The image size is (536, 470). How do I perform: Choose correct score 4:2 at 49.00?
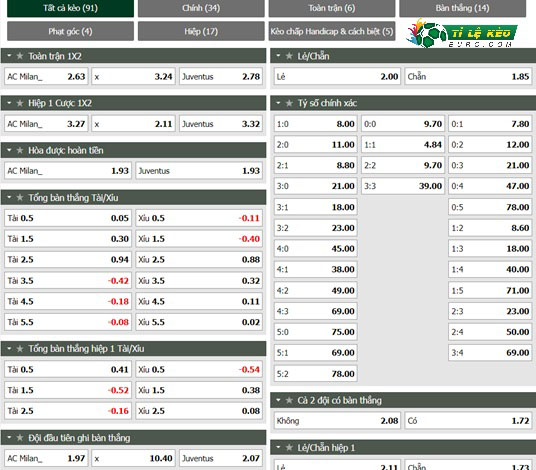tap(316, 291)
